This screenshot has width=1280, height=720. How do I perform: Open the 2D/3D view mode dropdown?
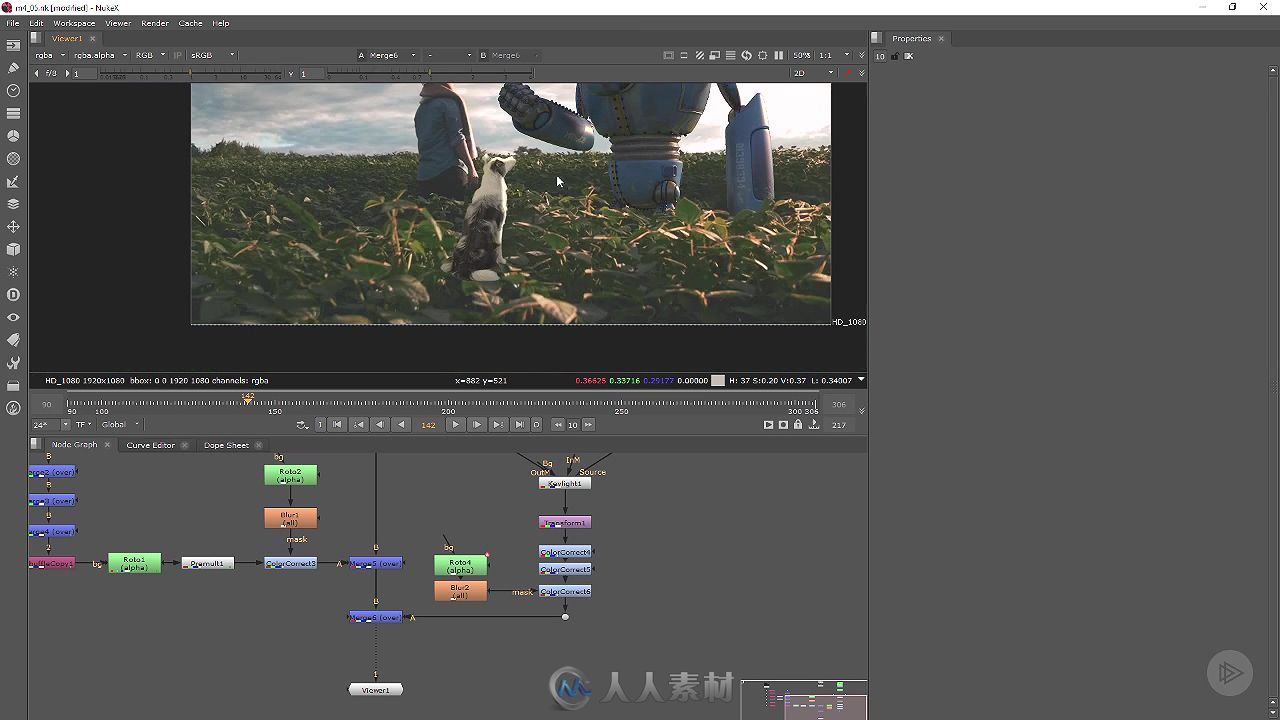813,73
